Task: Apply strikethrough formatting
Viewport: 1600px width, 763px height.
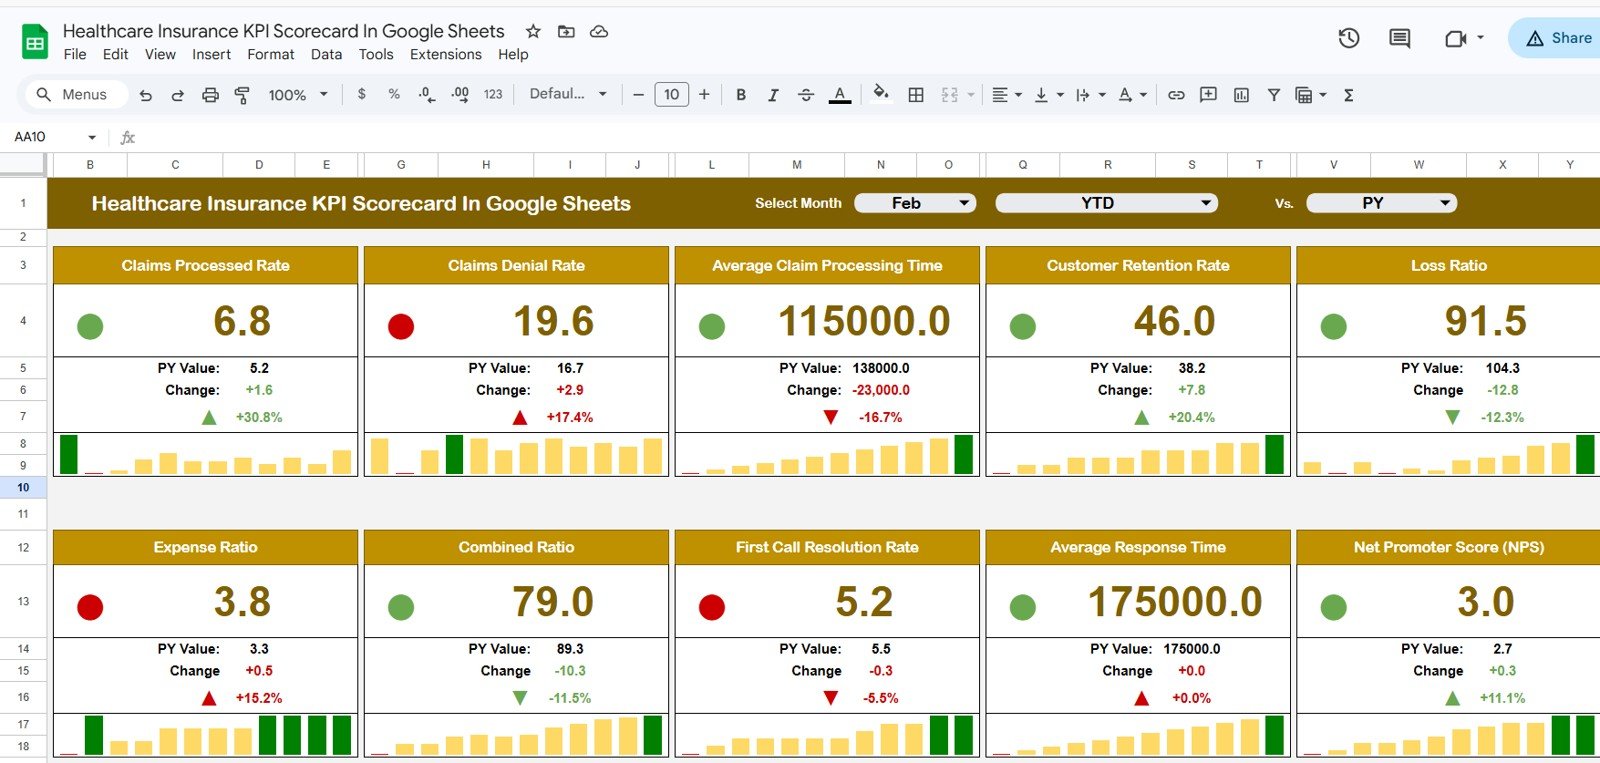Action: point(806,95)
